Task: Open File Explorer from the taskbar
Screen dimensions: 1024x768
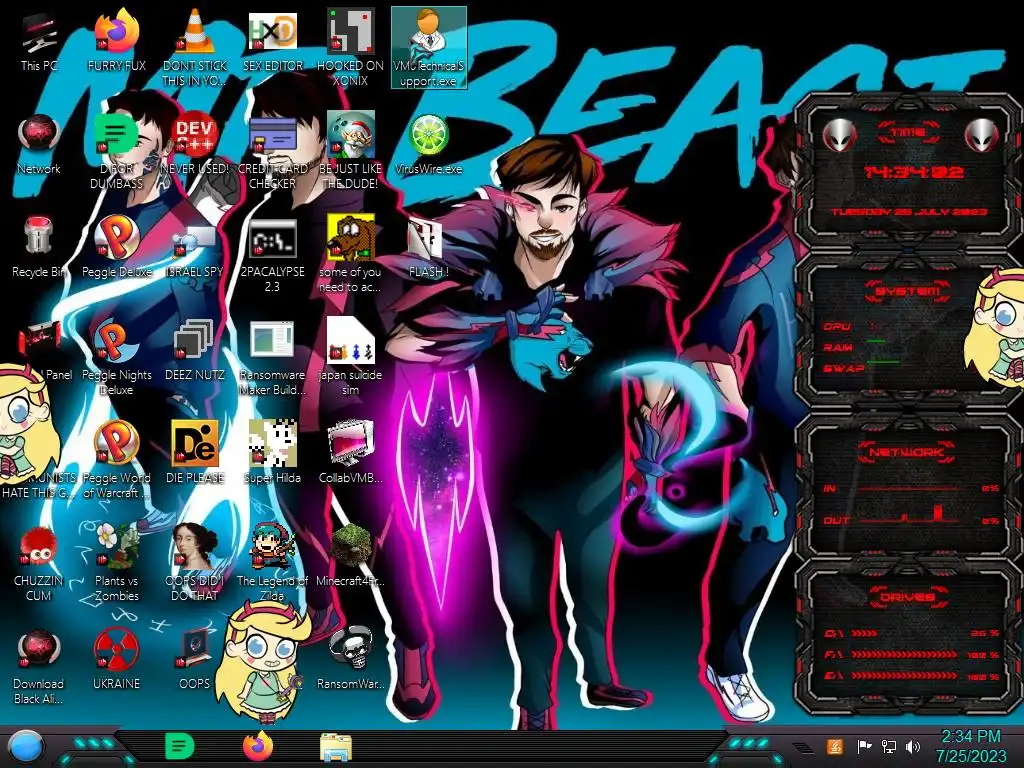Action: [x=336, y=747]
